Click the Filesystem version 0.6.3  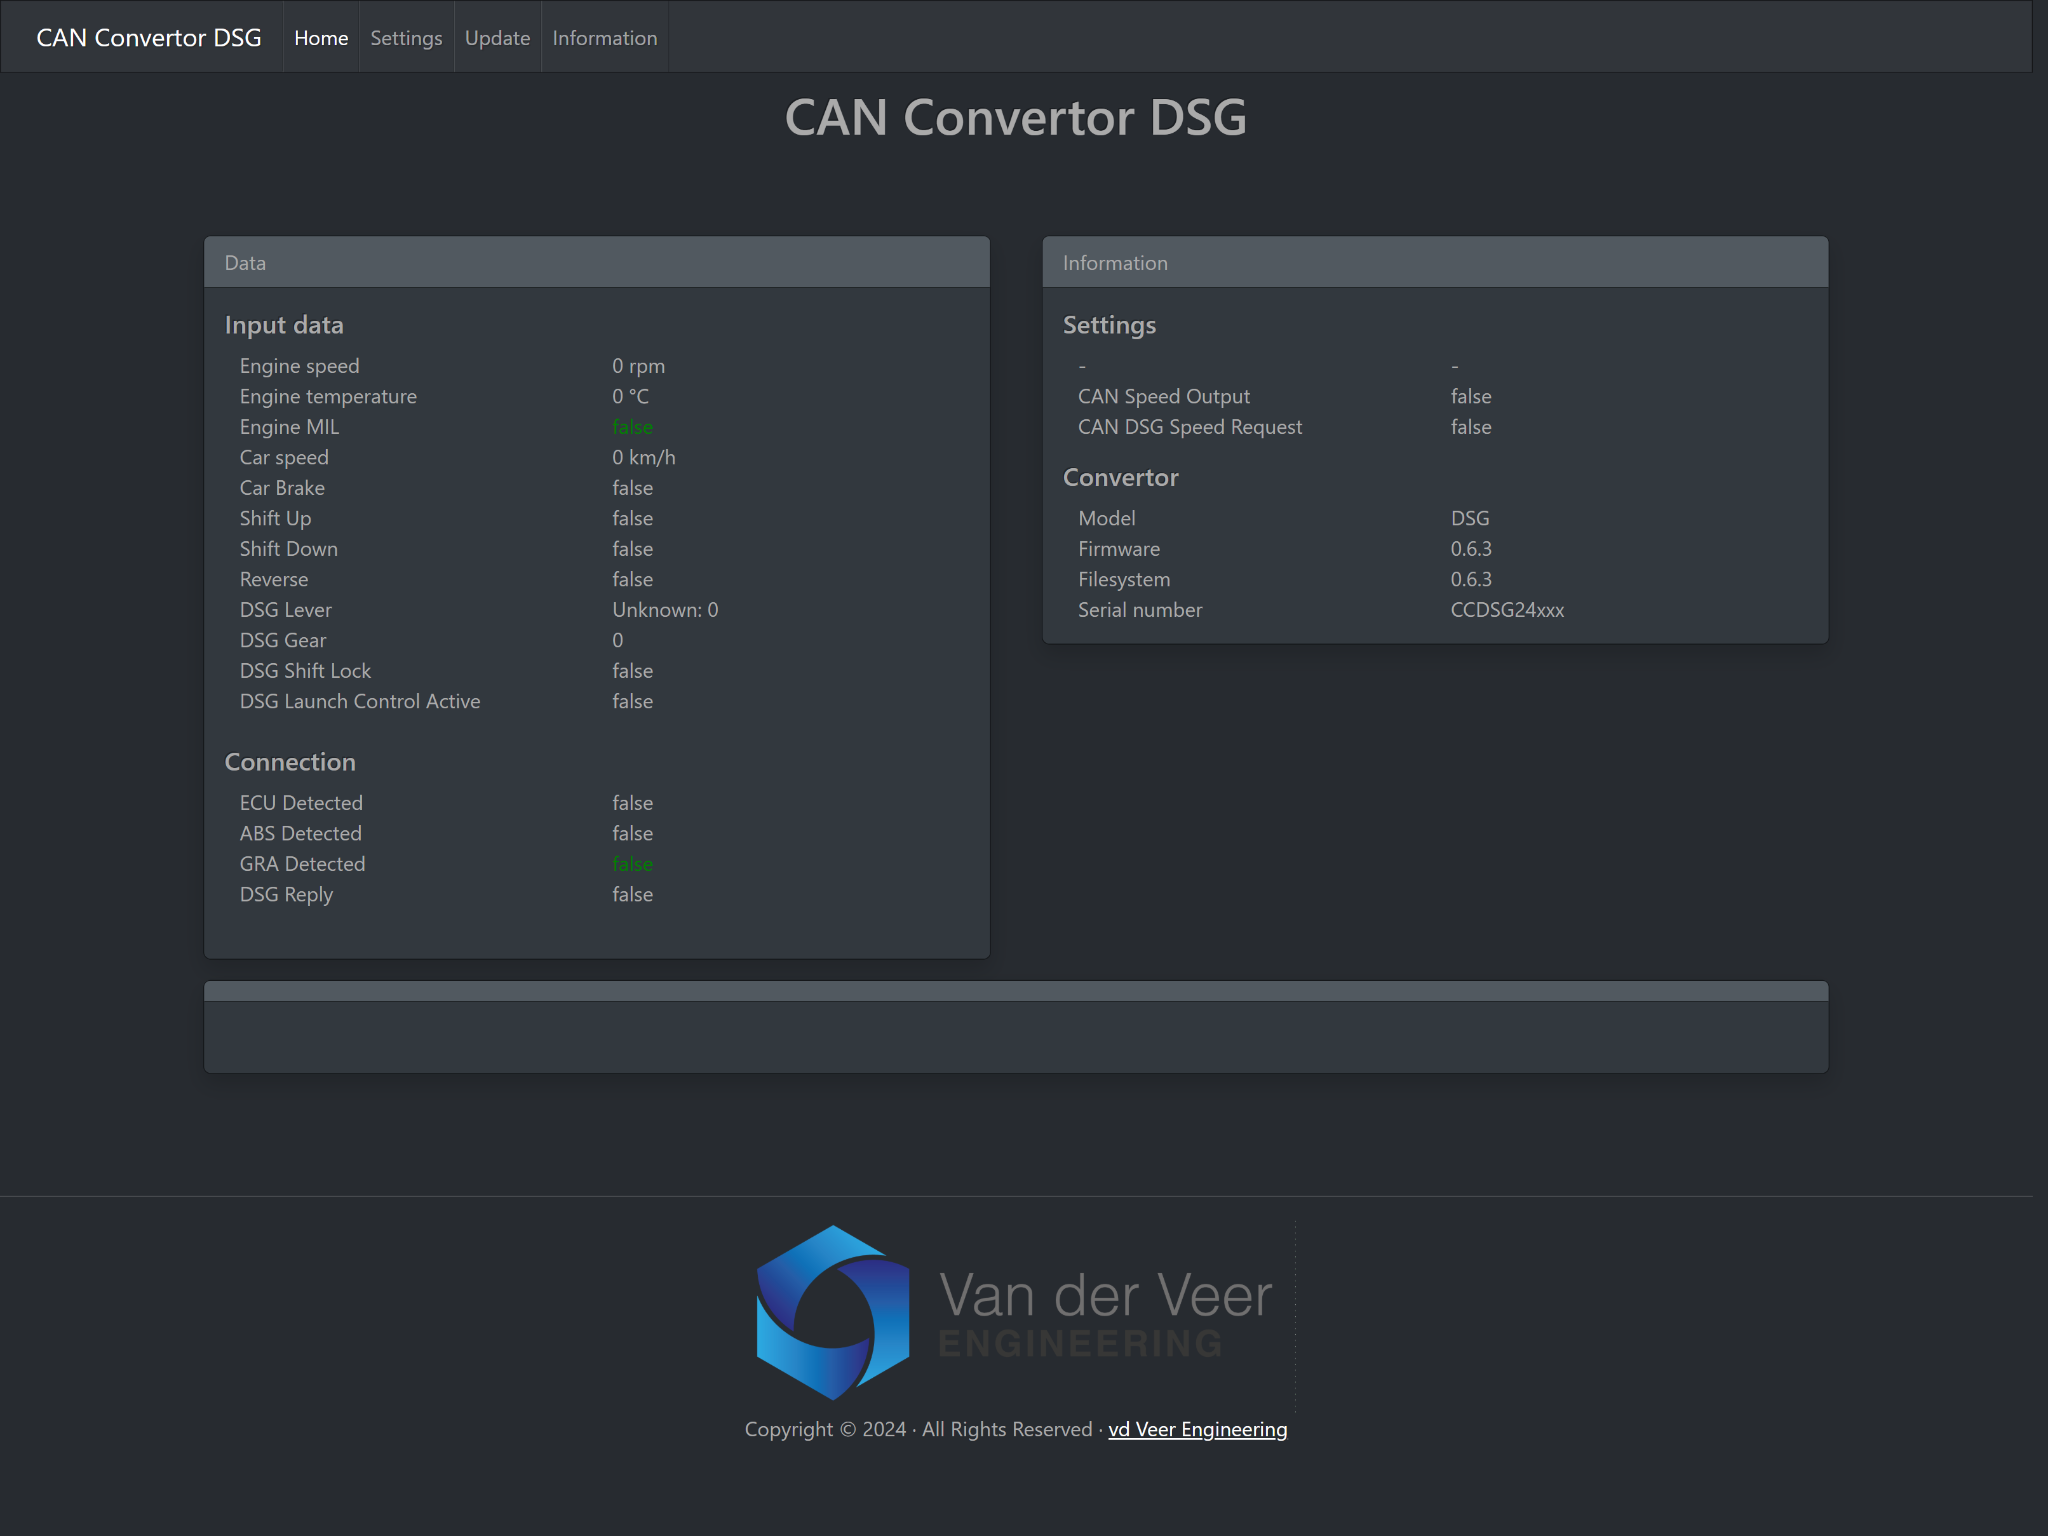click(x=1471, y=579)
